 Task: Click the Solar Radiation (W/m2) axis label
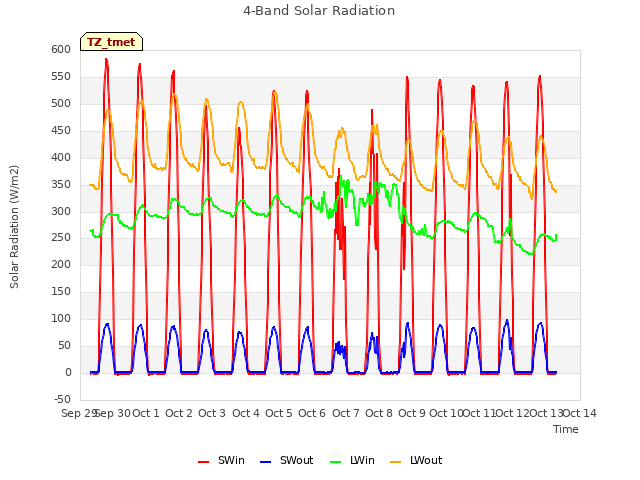(14, 227)
